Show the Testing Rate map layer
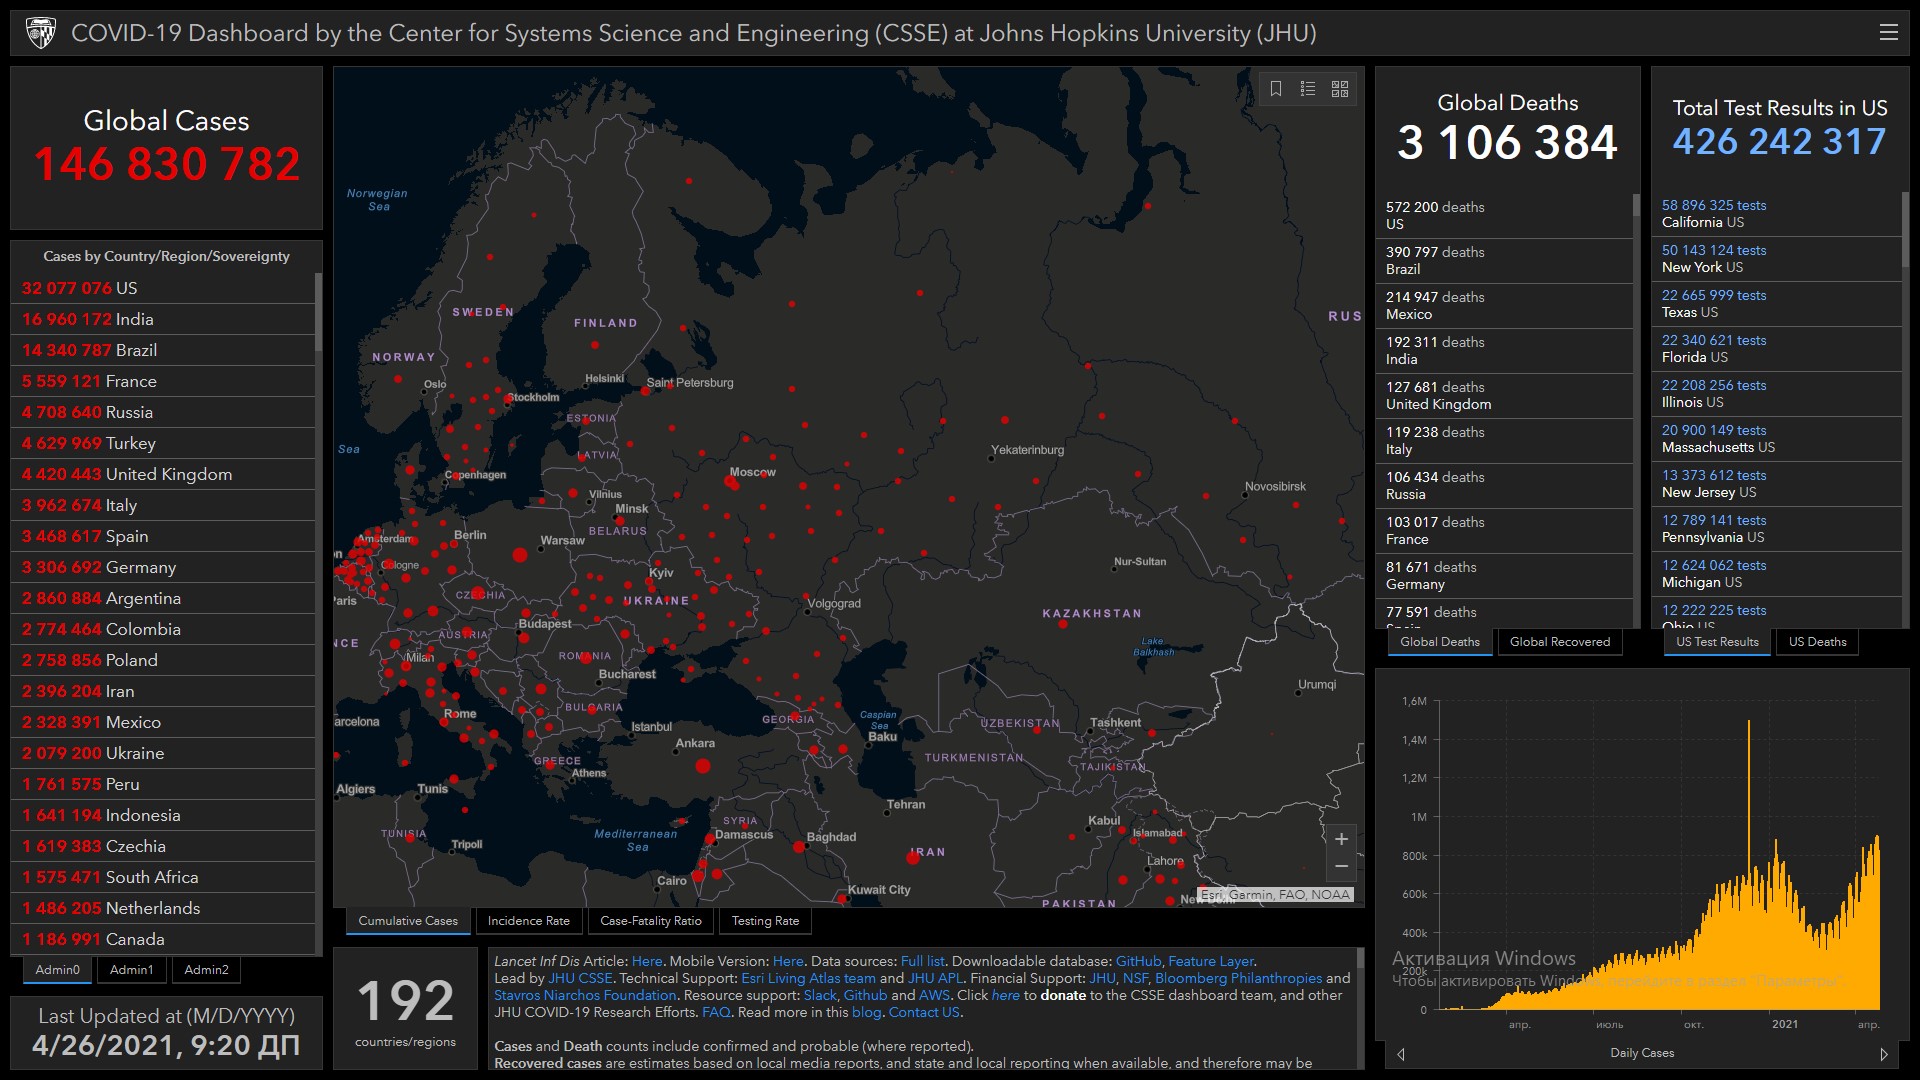This screenshot has height=1080, width=1920. [x=765, y=921]
